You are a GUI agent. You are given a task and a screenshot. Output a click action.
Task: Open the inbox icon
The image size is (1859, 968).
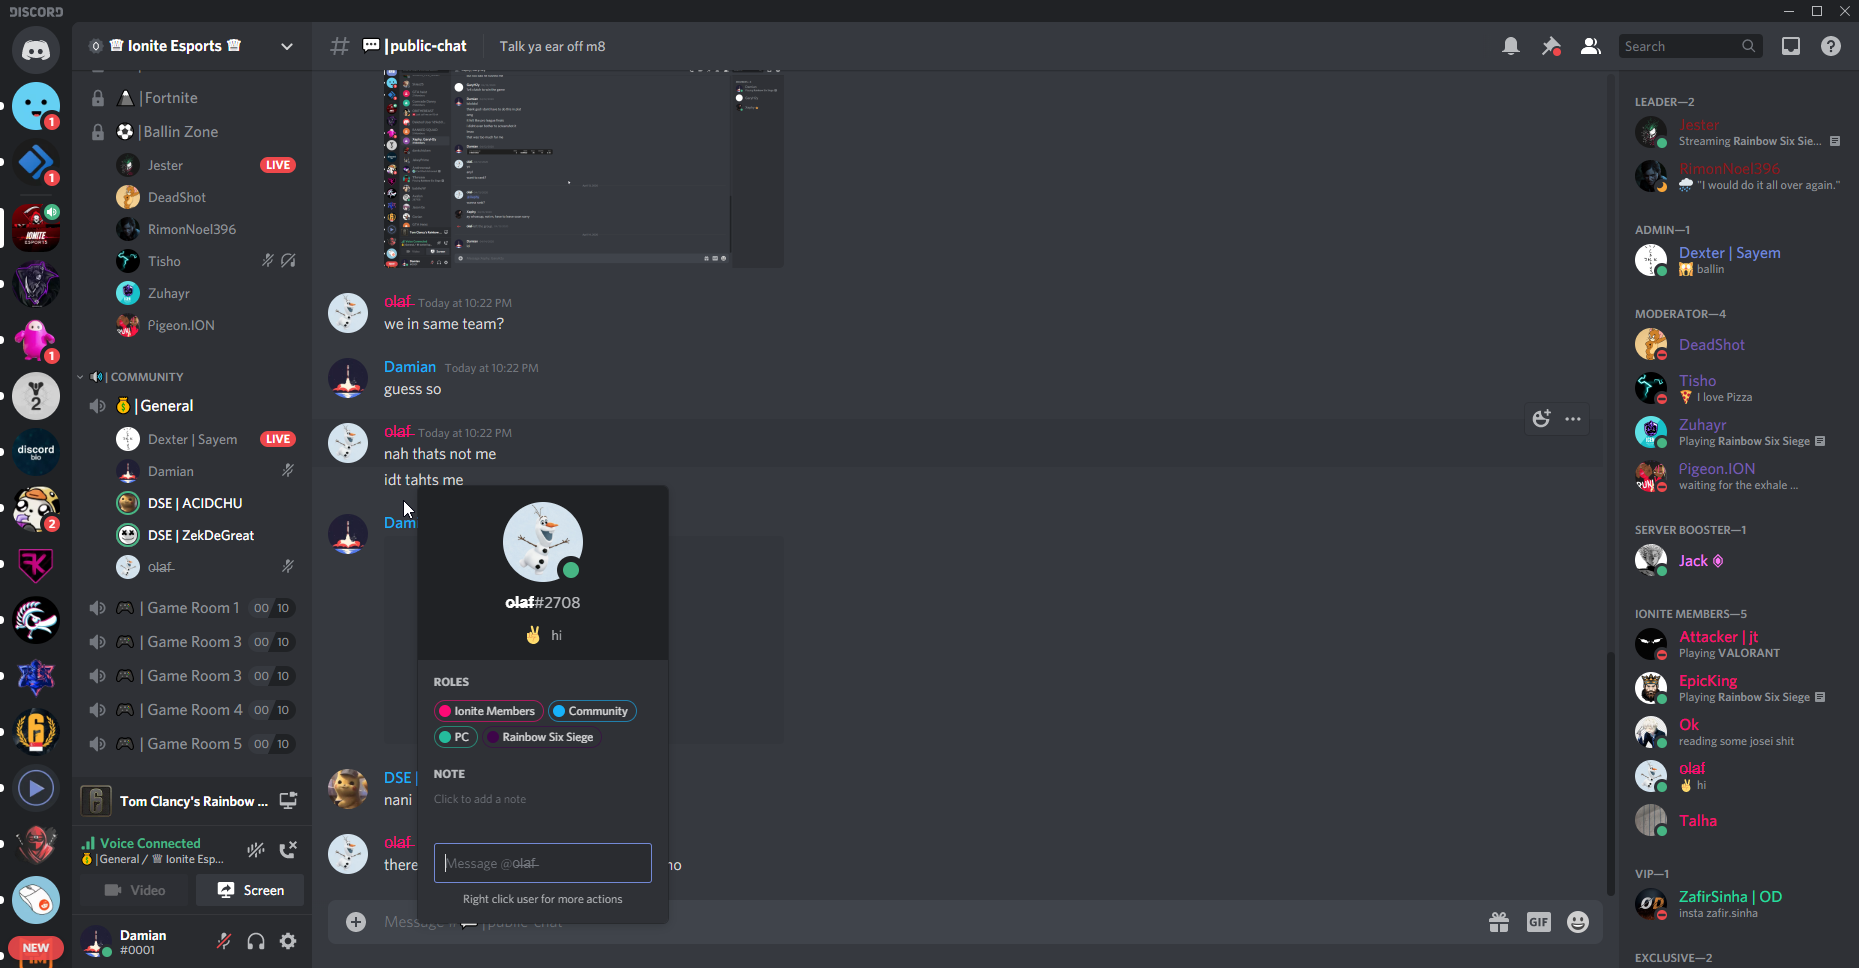[1790, 46]
